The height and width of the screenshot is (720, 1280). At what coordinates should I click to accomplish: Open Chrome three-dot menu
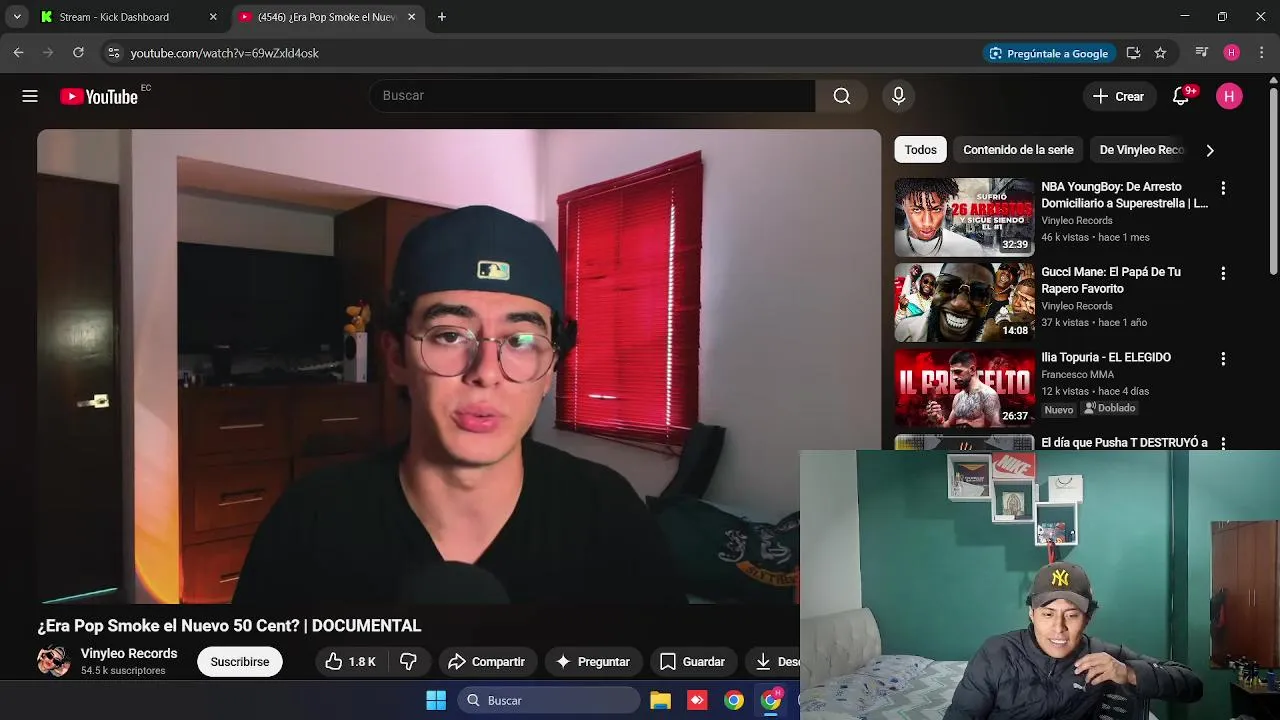(x=1261, y=53)
